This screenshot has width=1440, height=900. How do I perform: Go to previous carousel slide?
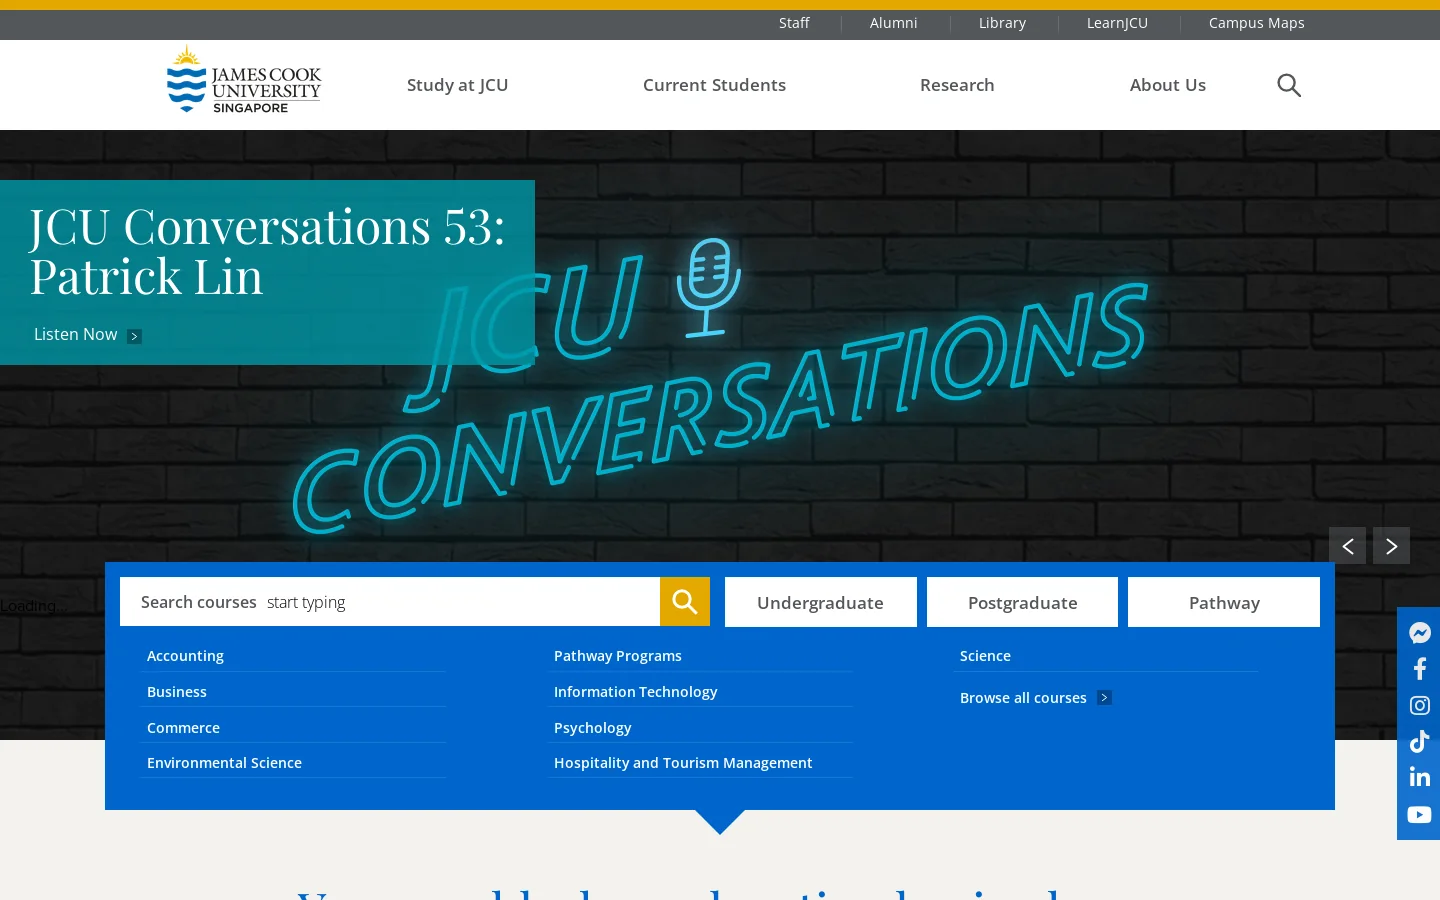click(x=1347, y=545)
